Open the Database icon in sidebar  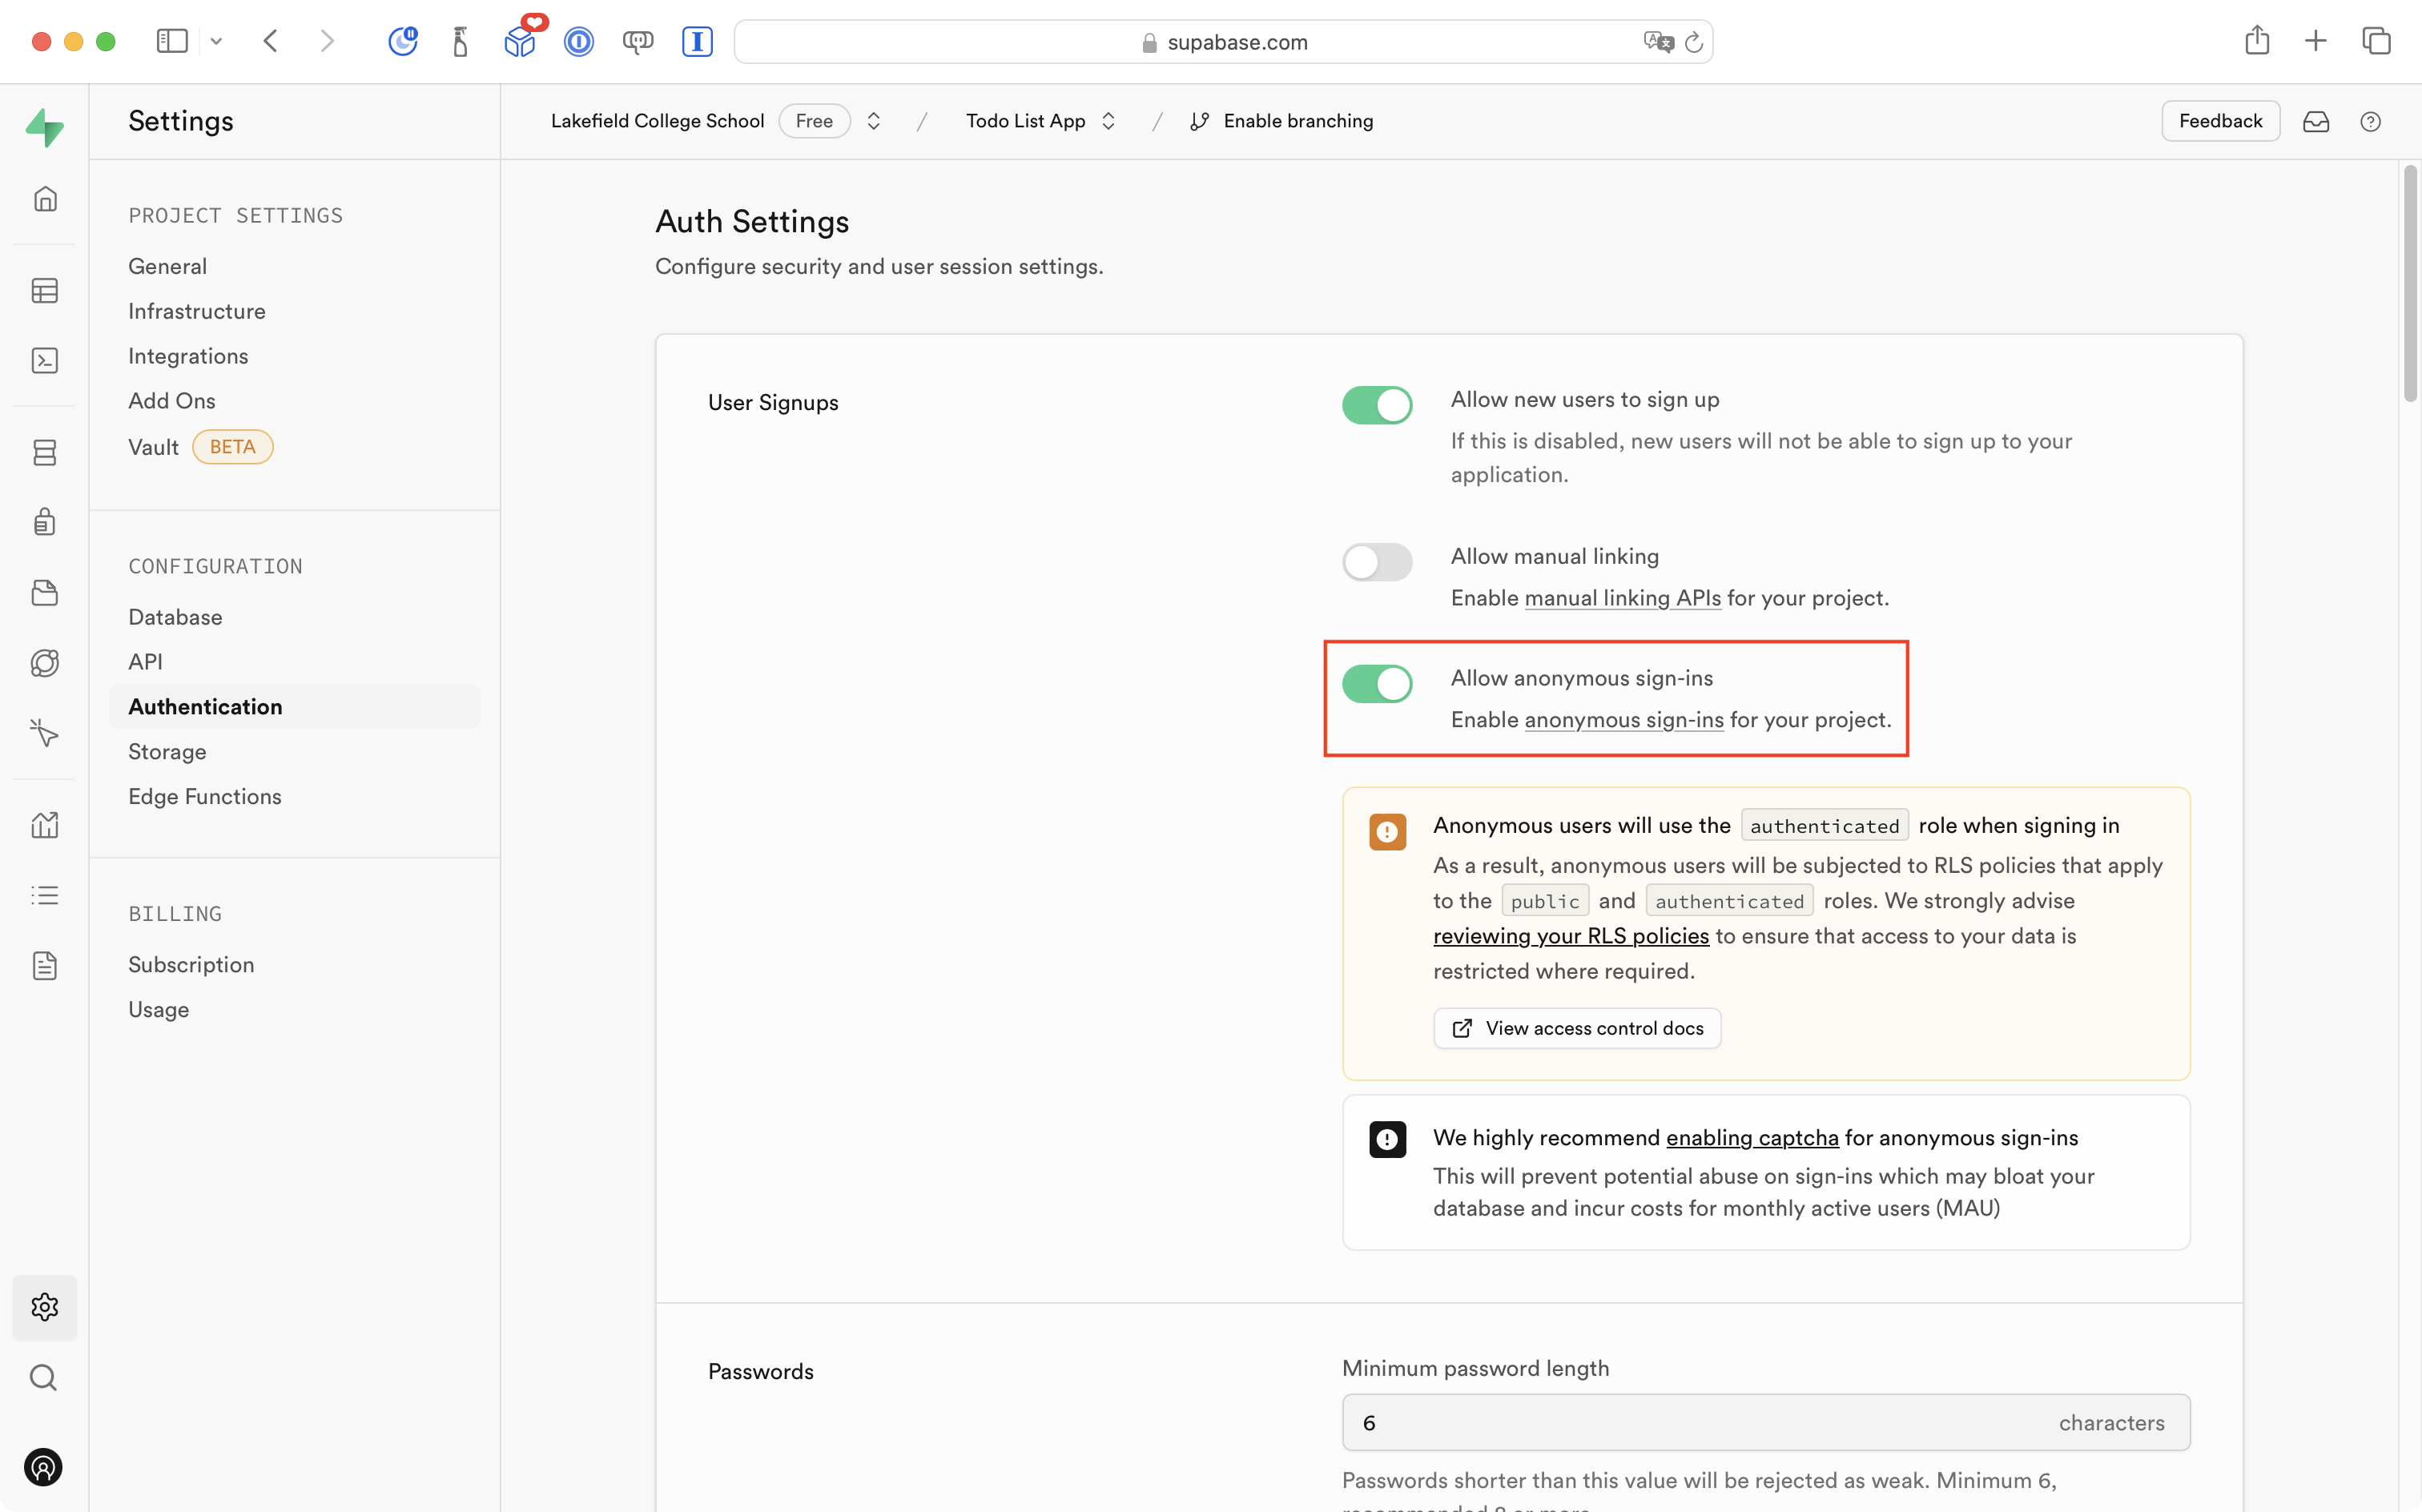[44, 452]
